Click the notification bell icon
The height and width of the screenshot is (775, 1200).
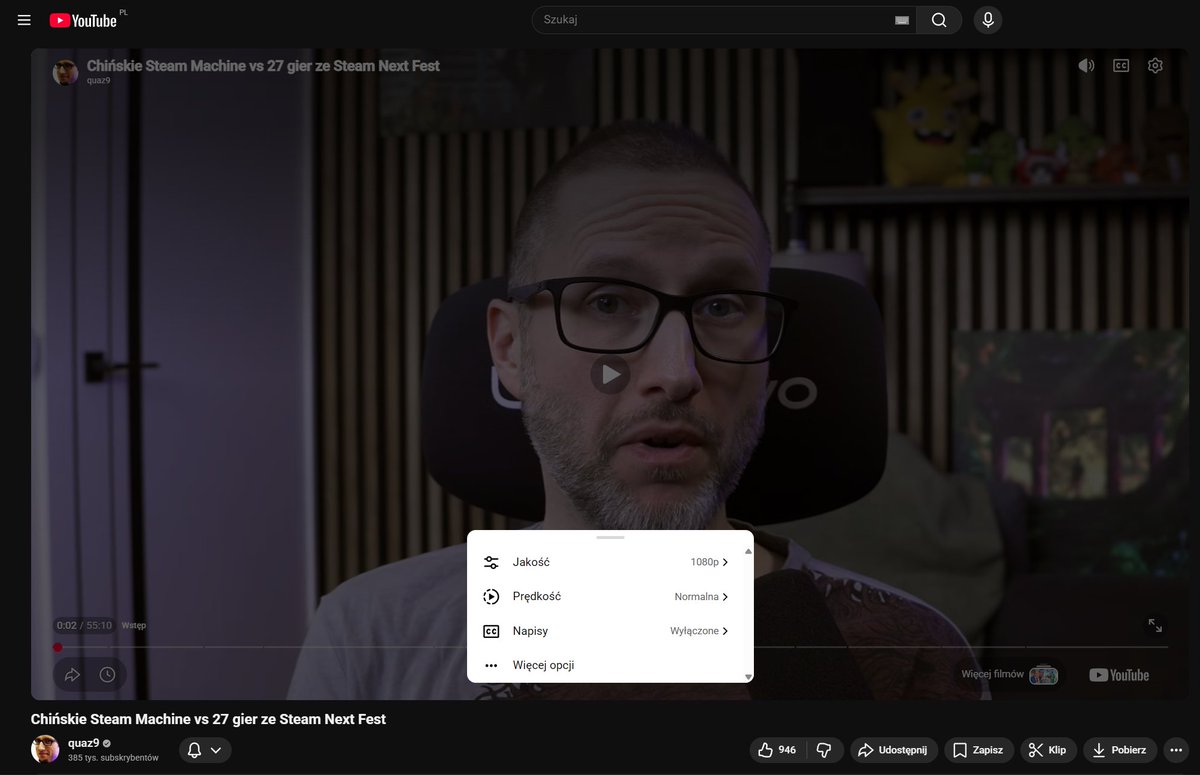tap(195, 750)
